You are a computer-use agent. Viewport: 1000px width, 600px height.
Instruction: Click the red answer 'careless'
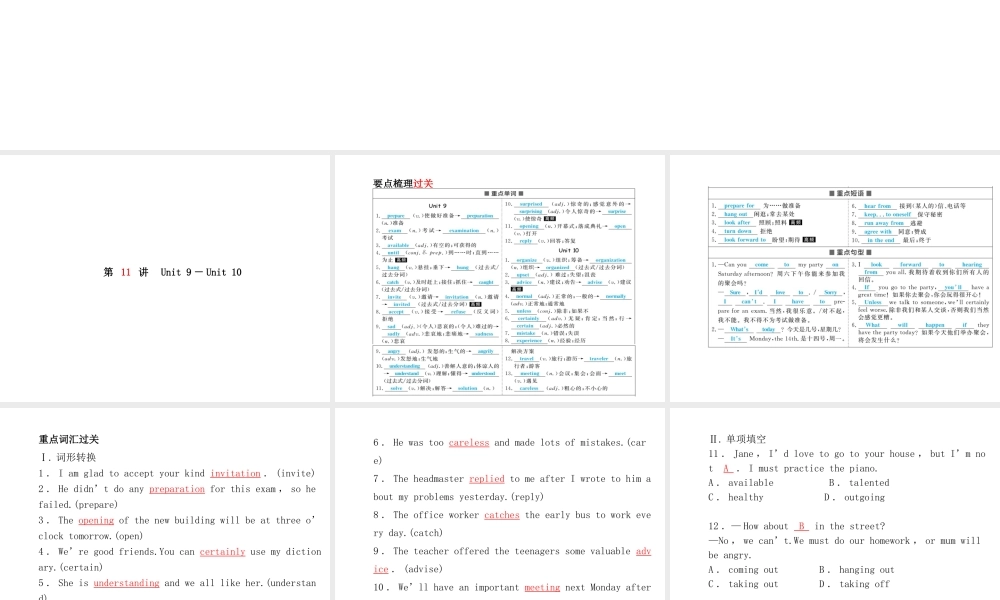pos(469,443)
